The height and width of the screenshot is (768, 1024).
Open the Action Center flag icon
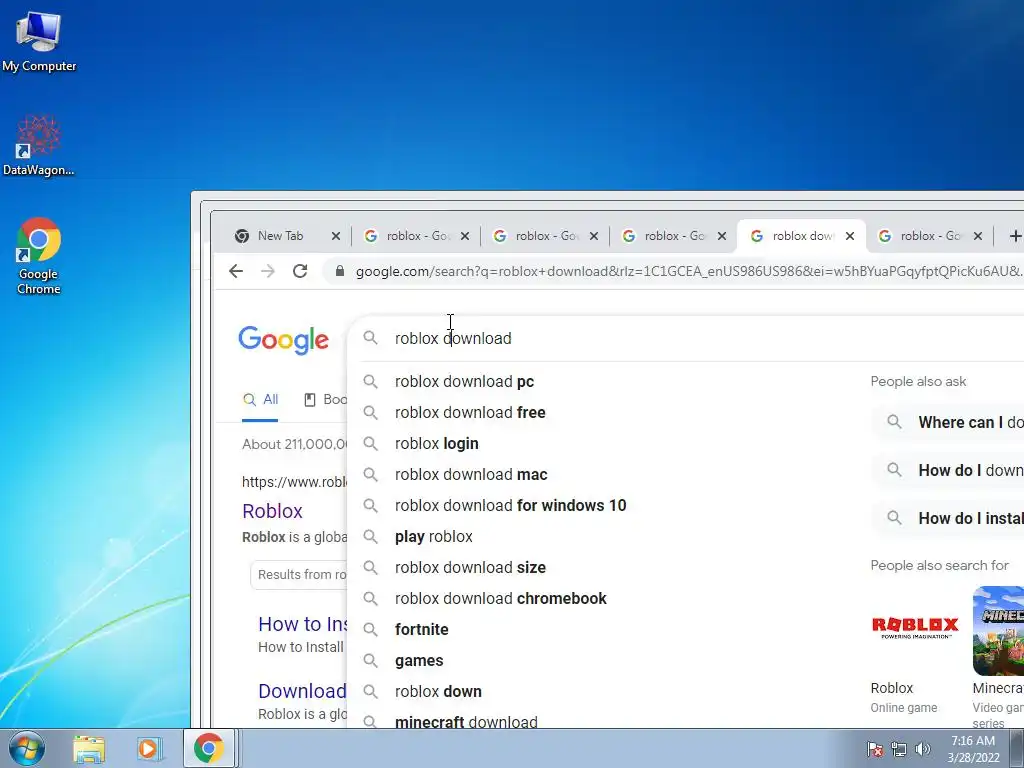click(x=875, y=749)
